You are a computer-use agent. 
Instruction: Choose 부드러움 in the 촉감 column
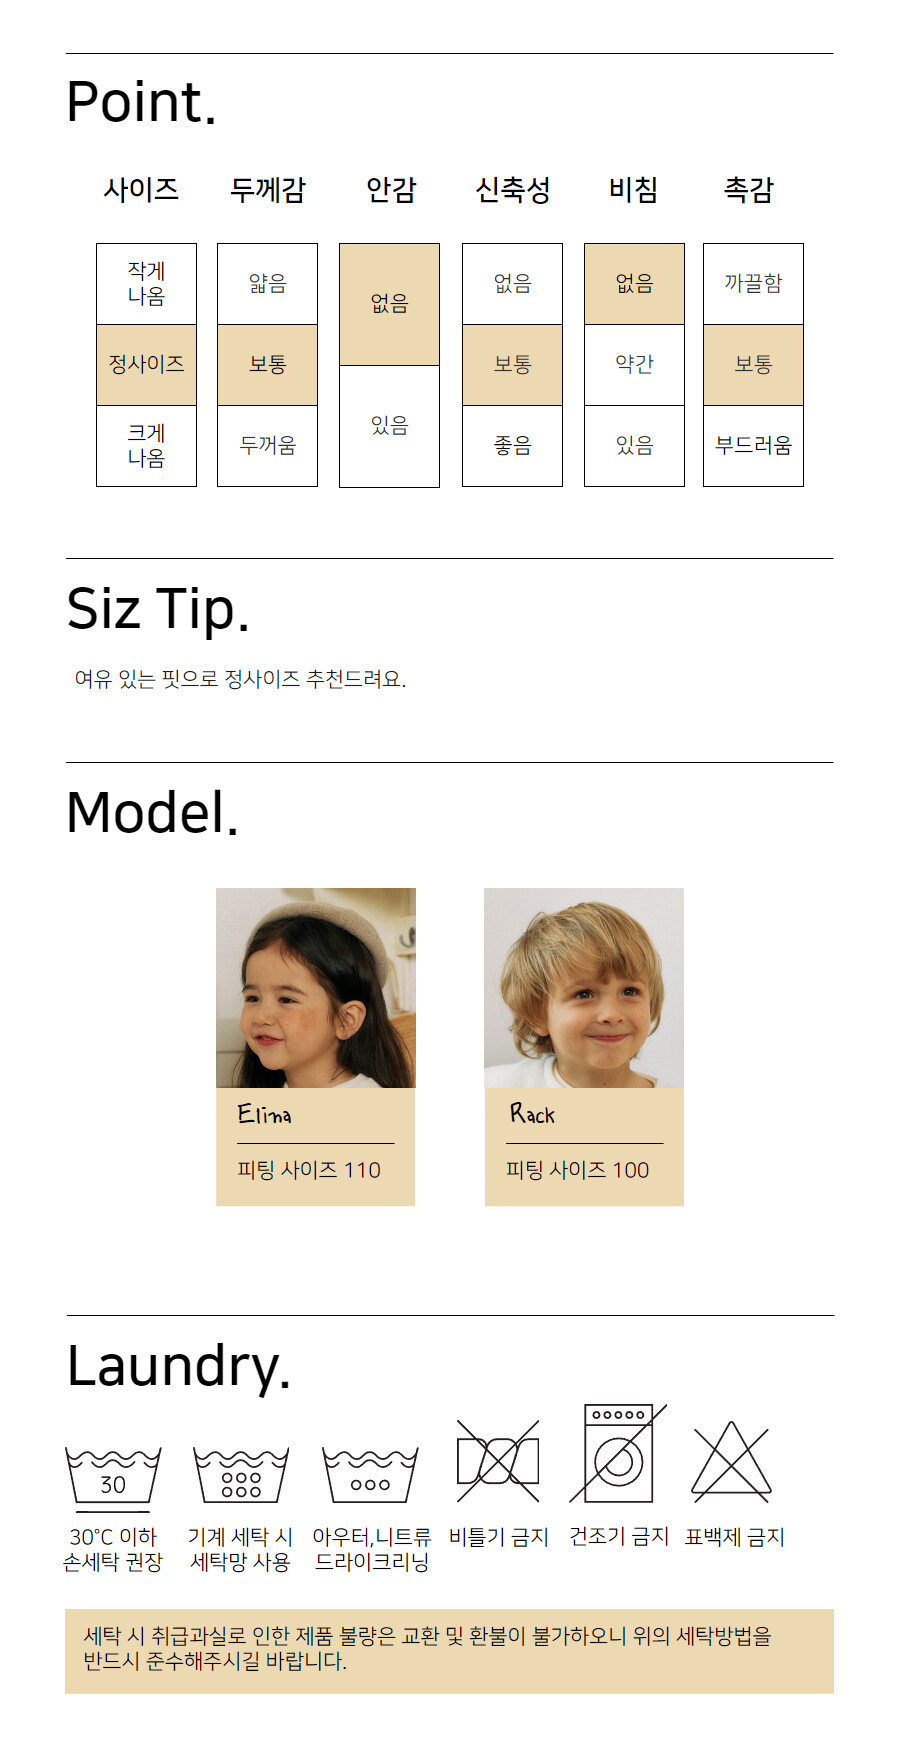pyautogui.click(x=753, y=446)
